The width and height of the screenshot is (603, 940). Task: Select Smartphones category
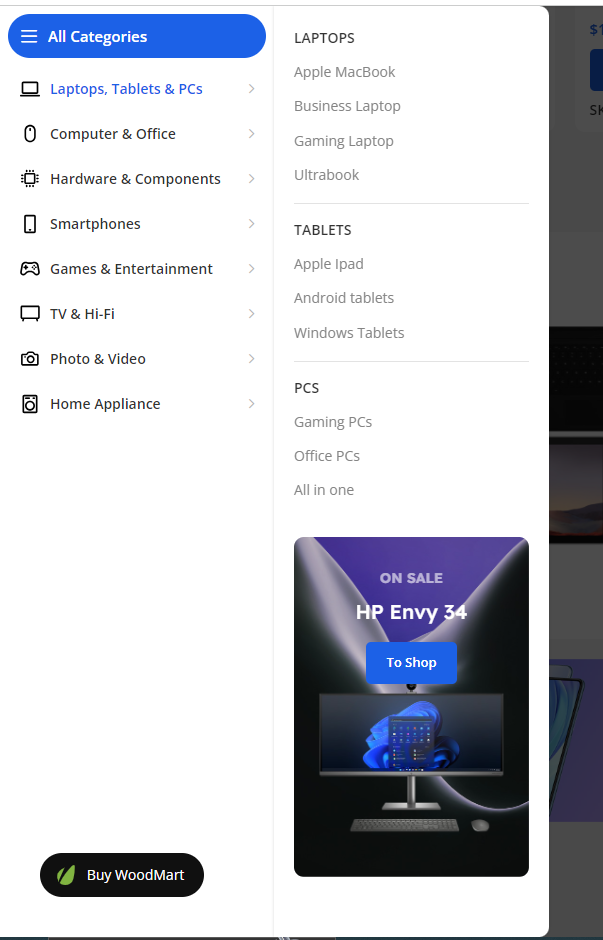pos(137,224)
